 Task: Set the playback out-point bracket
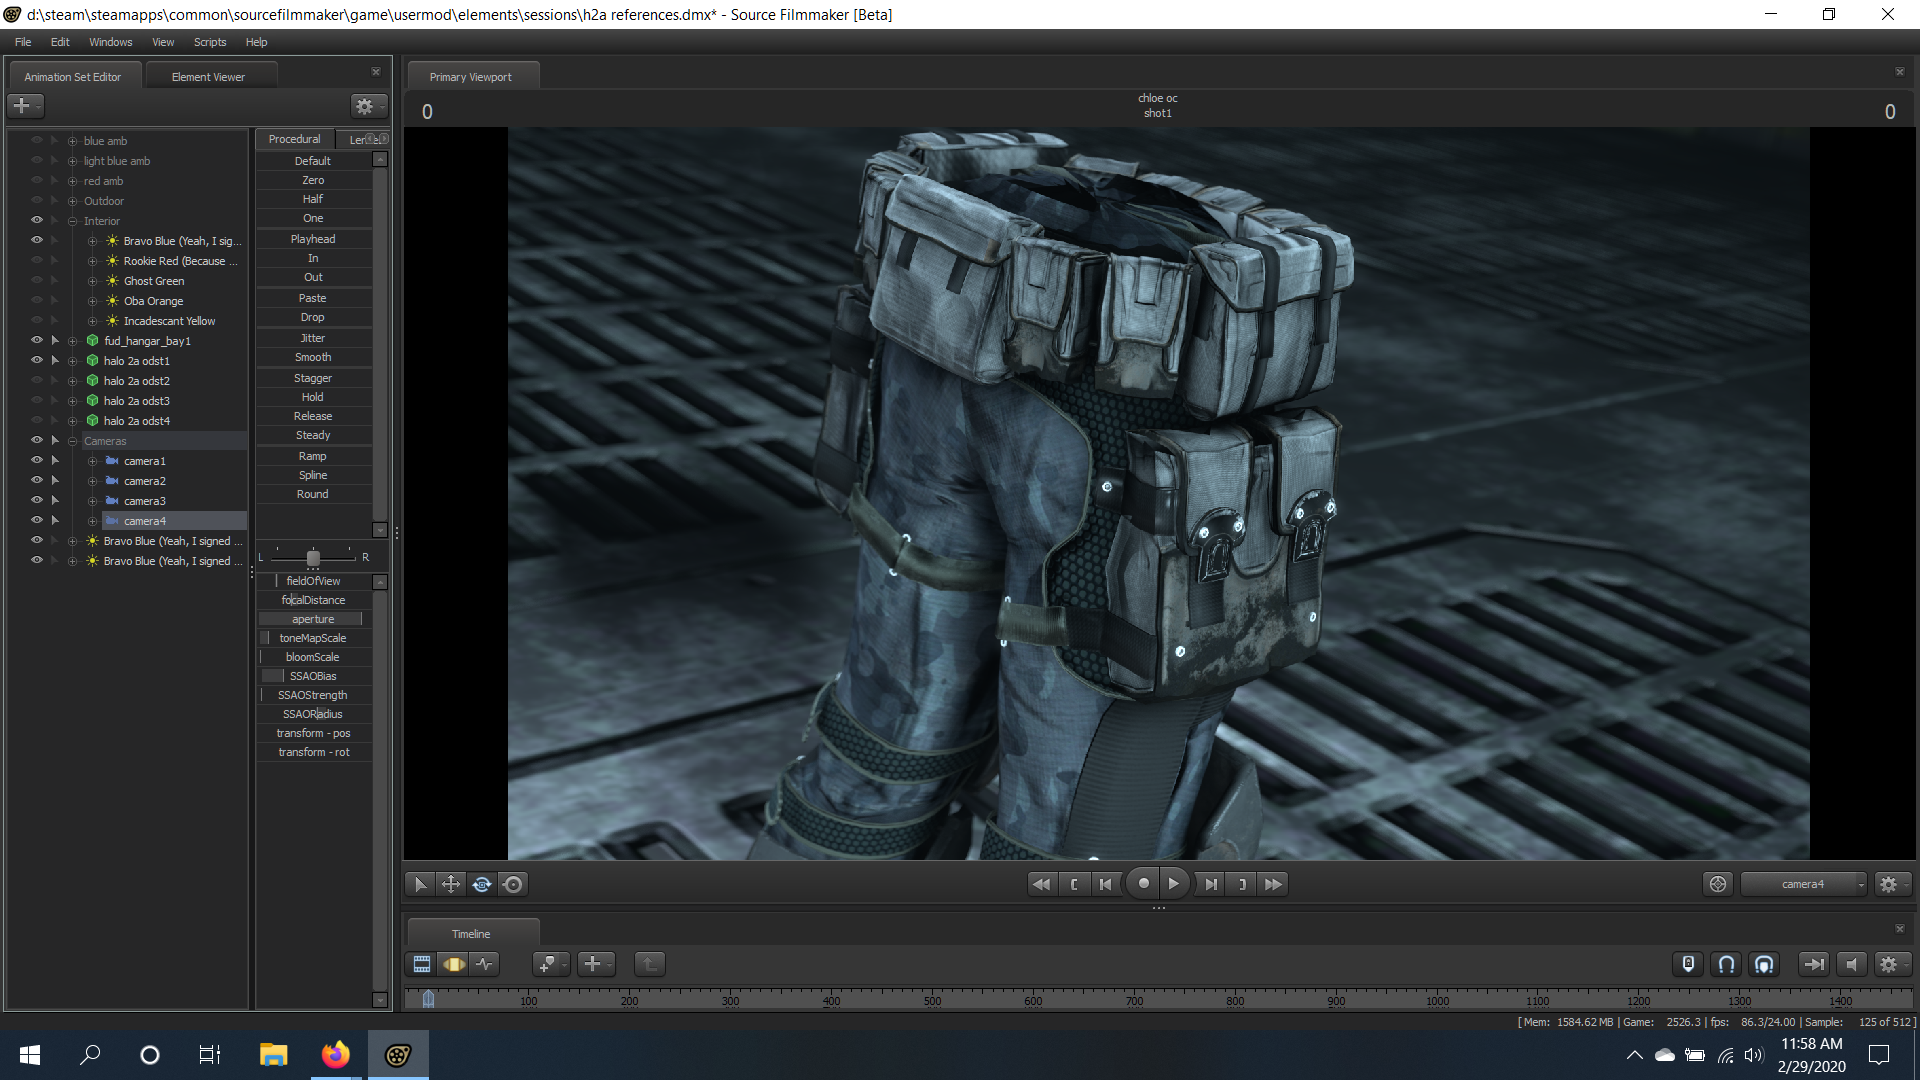tap(1242, 884)
